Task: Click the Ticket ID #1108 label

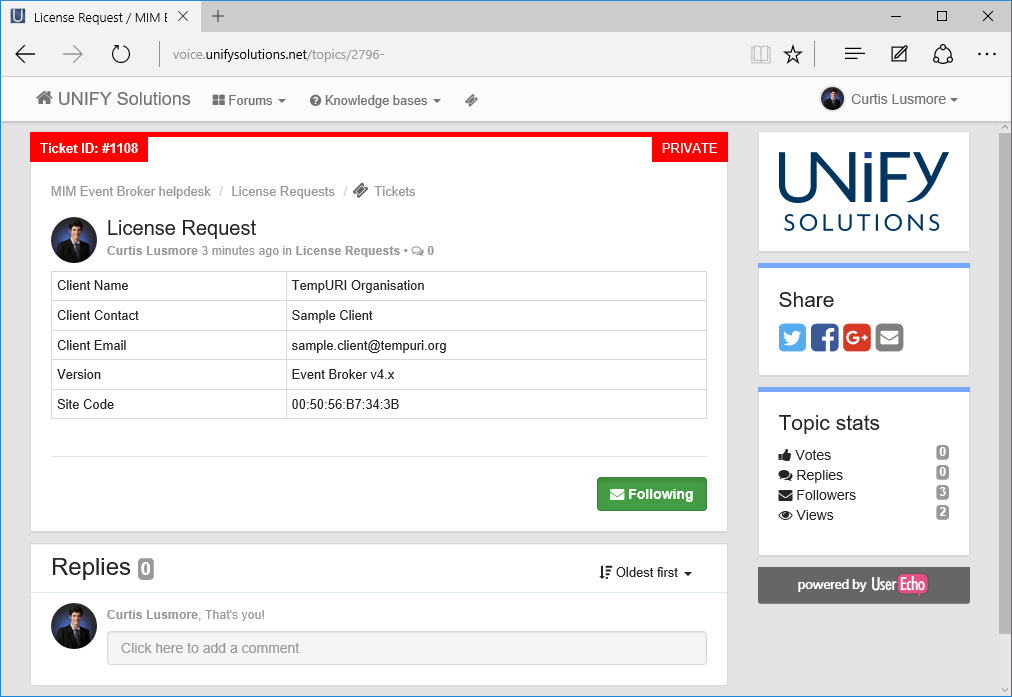Action: click(x=89, y=148)
